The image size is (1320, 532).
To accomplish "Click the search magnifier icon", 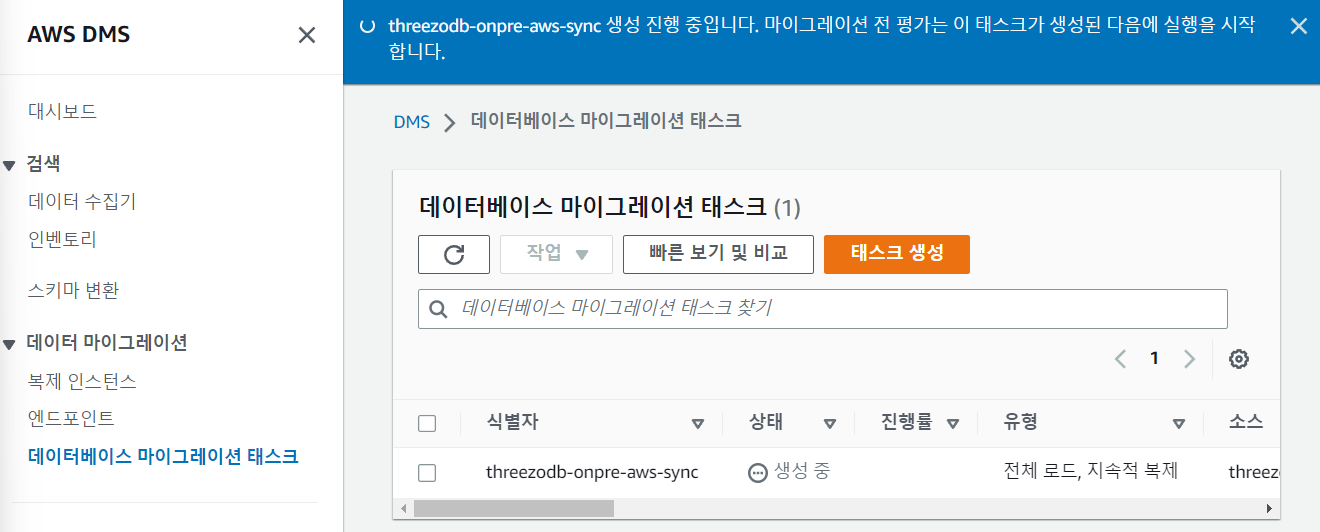I will tap(437, 310).
